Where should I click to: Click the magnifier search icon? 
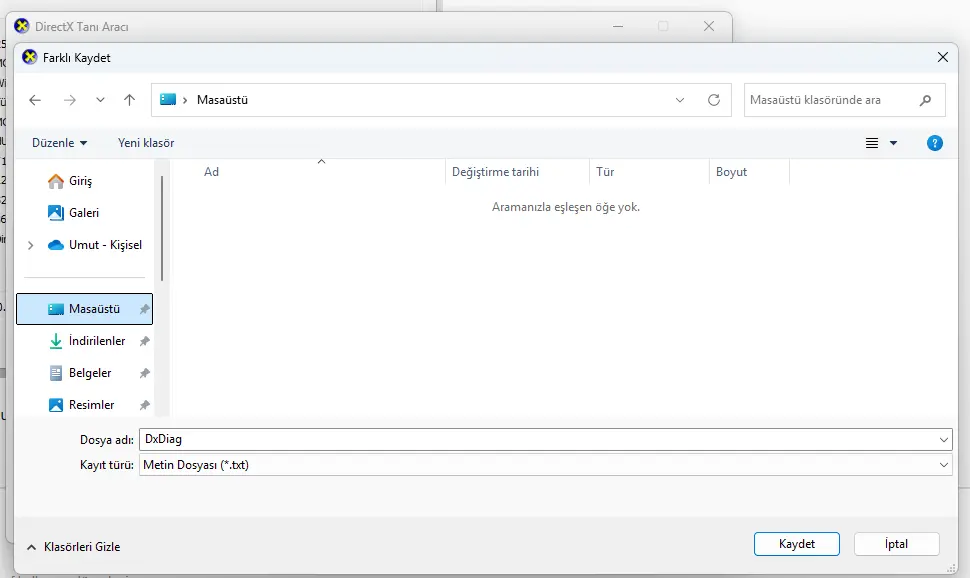point(925,100)
